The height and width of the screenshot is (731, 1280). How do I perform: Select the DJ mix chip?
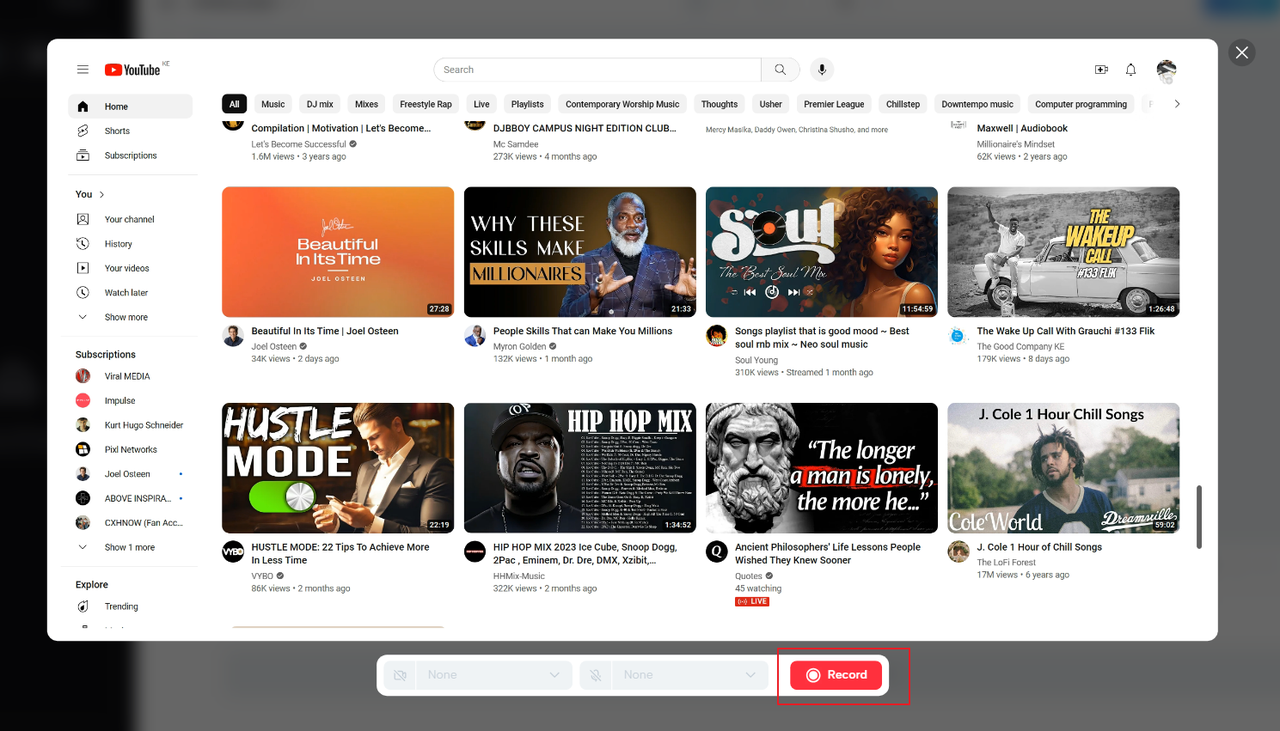click(320, 104)
